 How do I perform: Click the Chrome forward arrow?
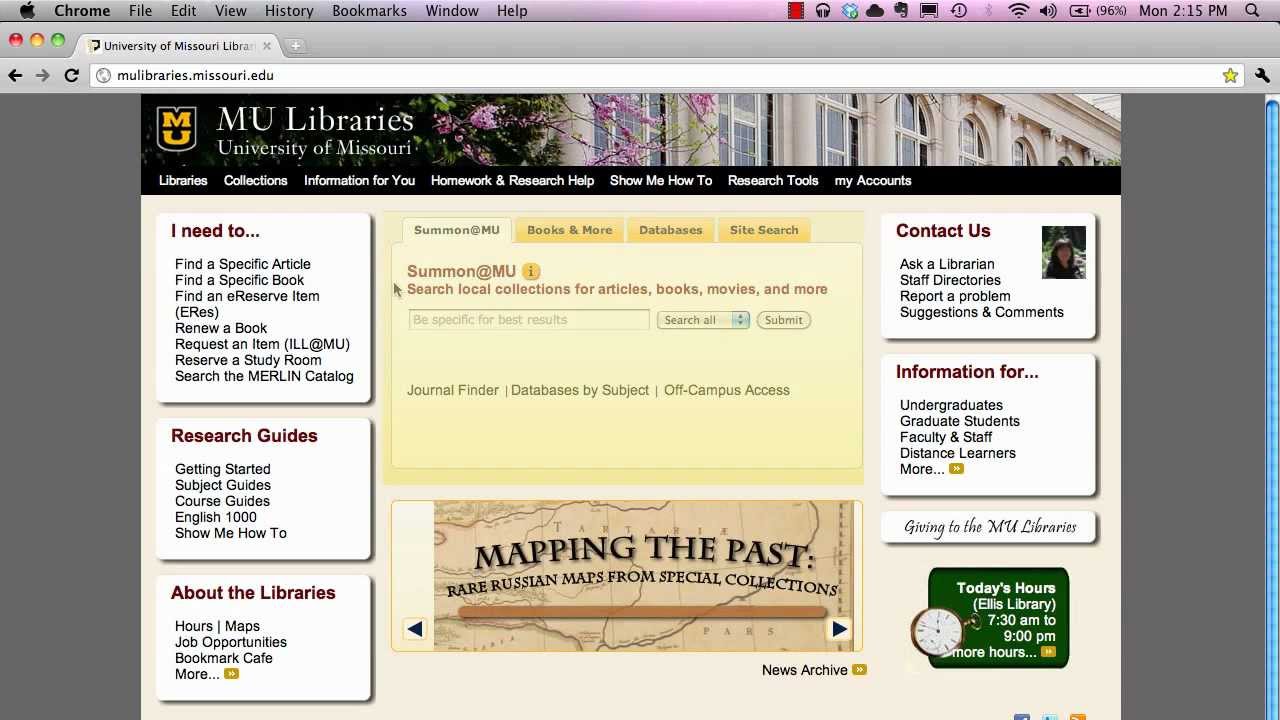(43, 75)
